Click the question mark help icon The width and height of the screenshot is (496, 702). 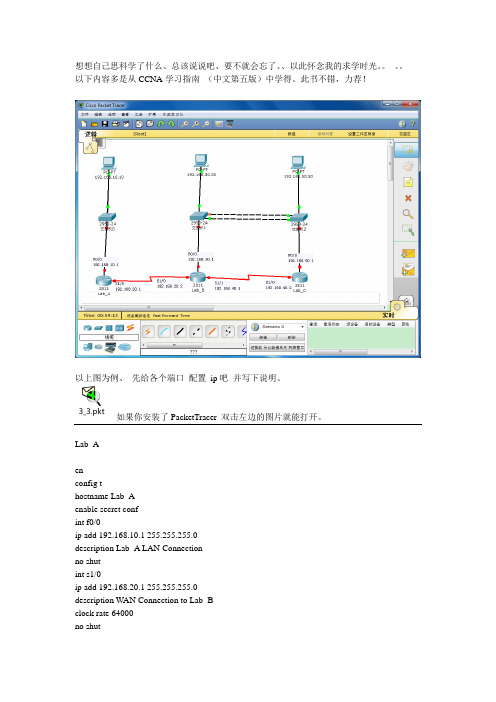point(412,124)
